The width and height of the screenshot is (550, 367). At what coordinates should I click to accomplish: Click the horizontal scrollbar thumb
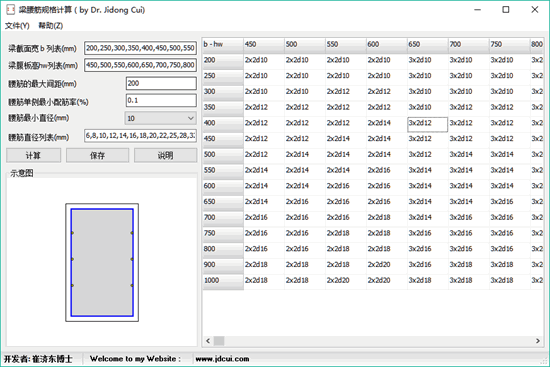point(219,341)
